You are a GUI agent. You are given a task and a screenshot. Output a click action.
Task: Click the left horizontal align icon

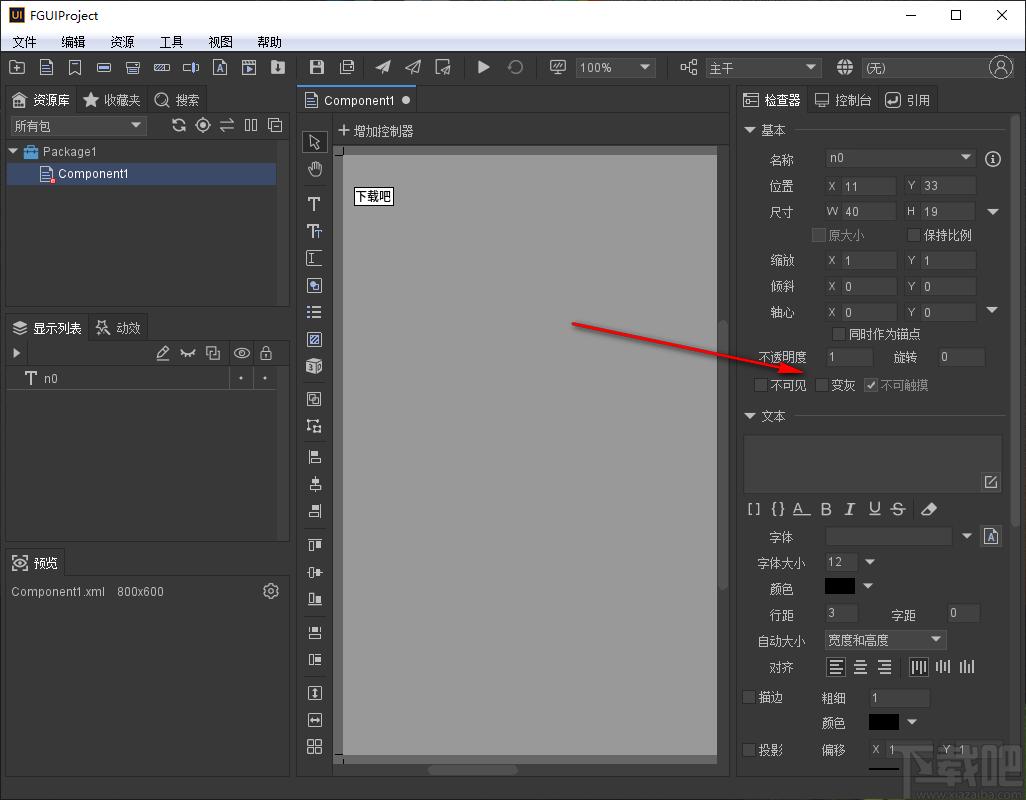point(836,667)
